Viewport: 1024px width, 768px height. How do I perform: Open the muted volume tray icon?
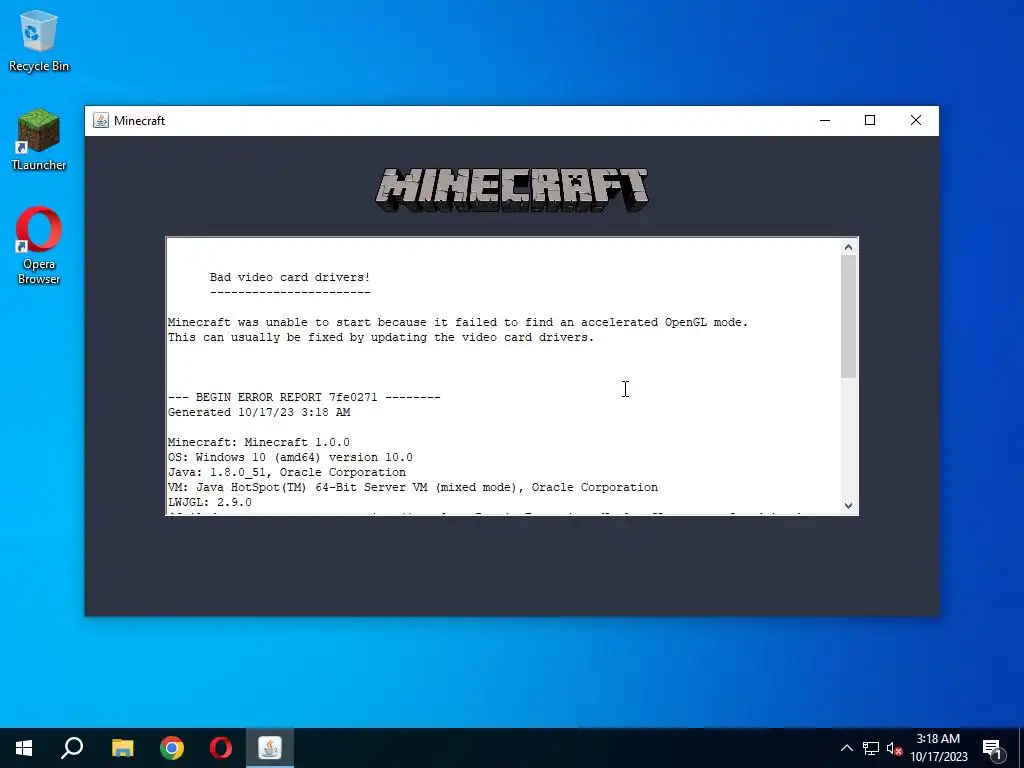895,748
